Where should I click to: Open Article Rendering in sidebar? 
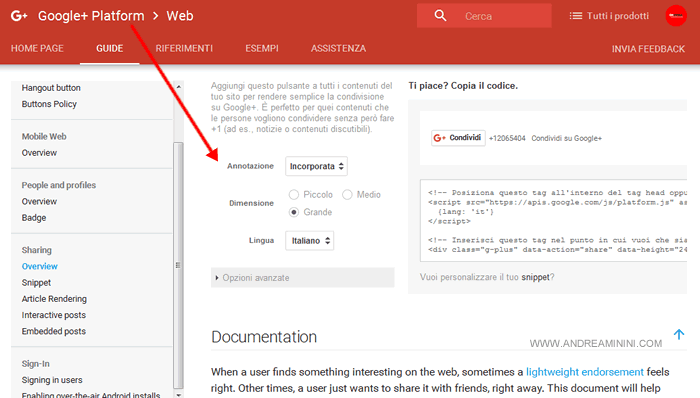54,299
